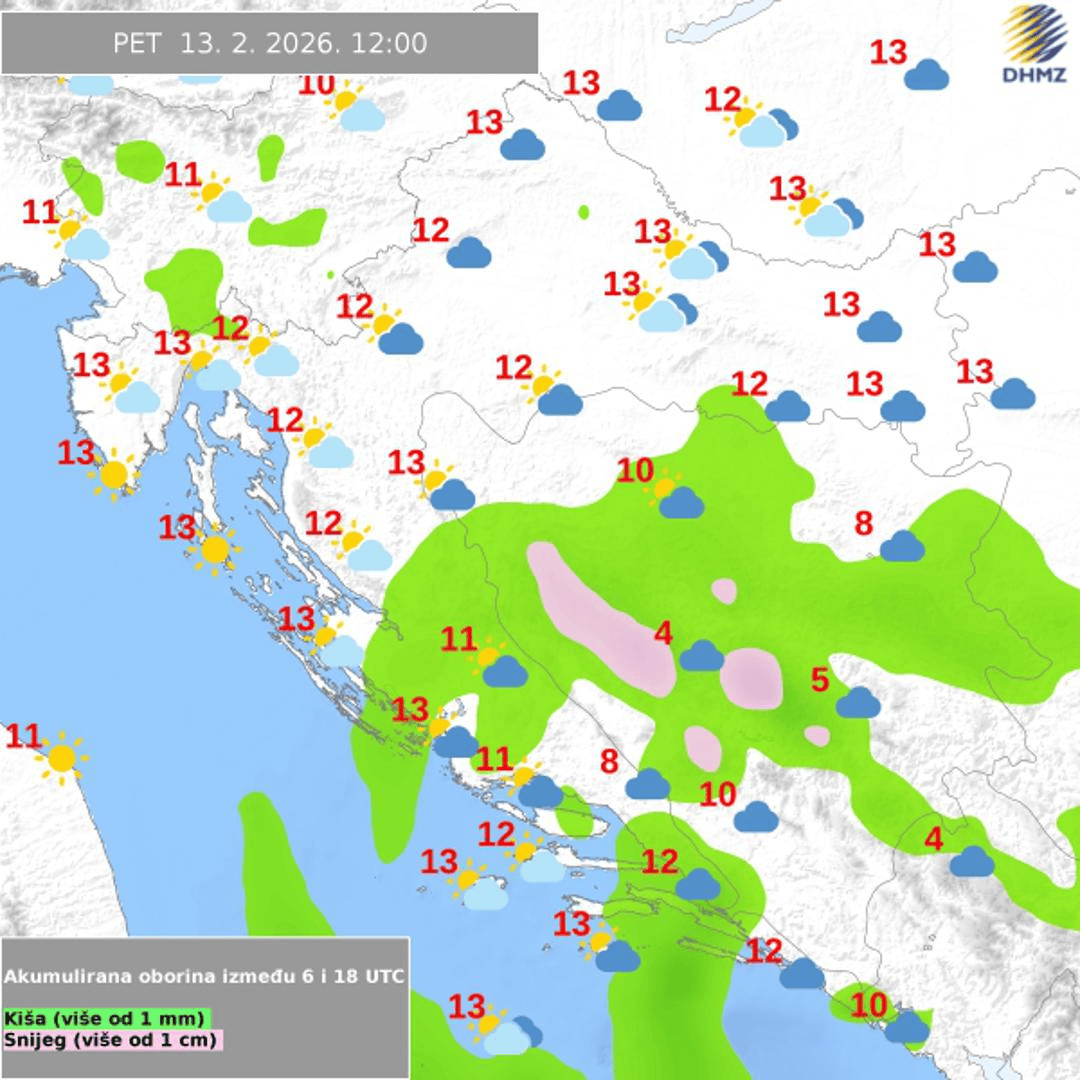1080x1080 pixels.
Task: Select the cloud icon beside 4 near large snow area
Action: [x=701, y=656]
